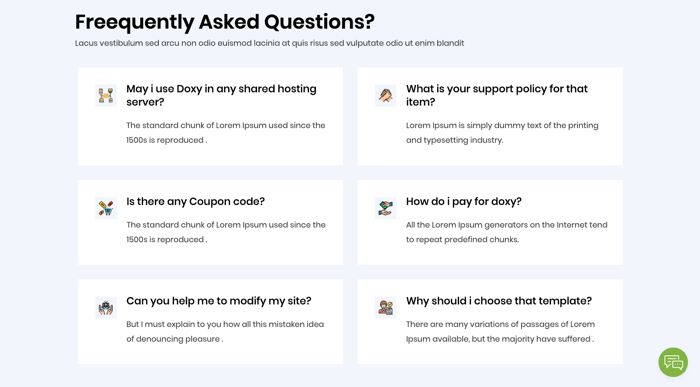Open "May i use Doxy in any shared hosting server?"
700x387 pixels.
(x=221, y=95)
